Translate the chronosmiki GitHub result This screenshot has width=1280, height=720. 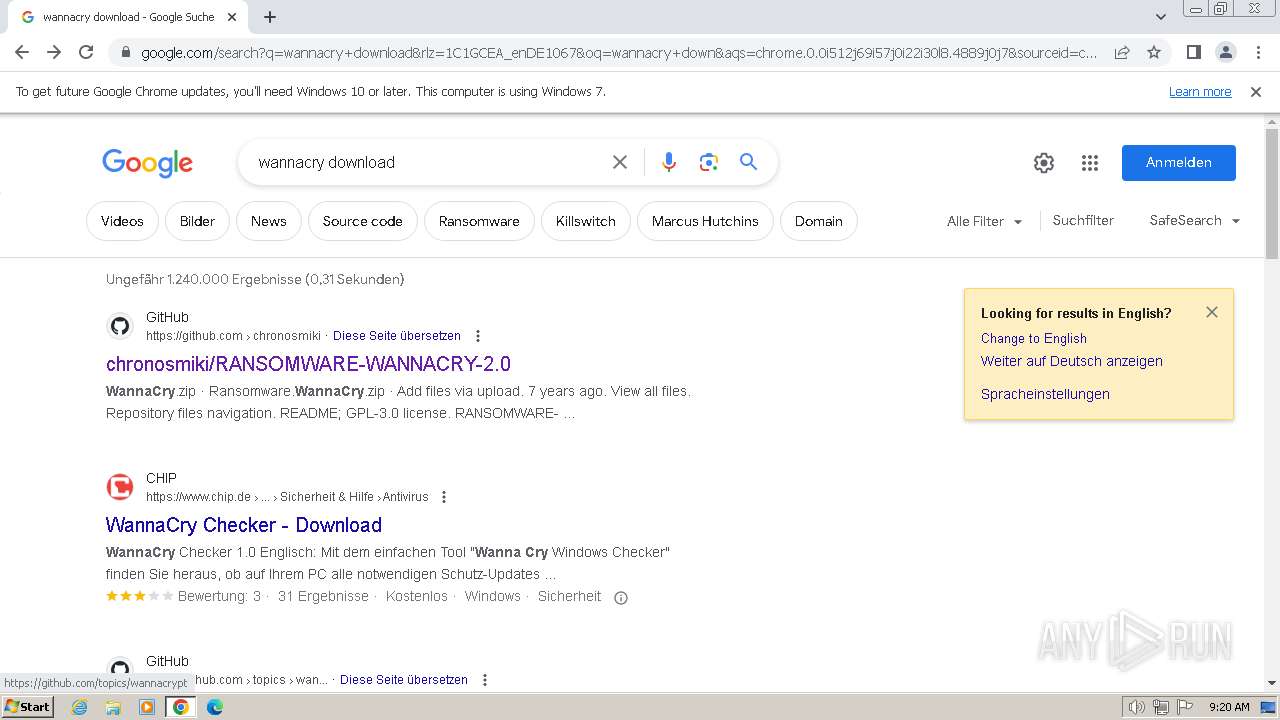[397, 336]
